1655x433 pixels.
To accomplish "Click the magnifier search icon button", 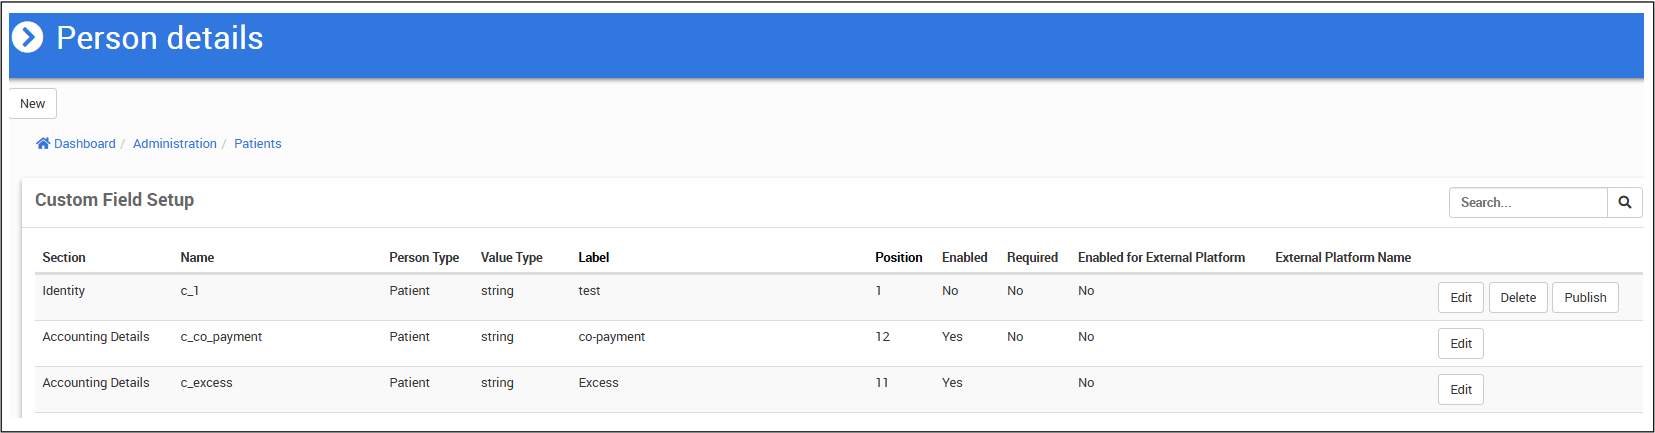I will pyautogui.click(x=1624, y=202).
